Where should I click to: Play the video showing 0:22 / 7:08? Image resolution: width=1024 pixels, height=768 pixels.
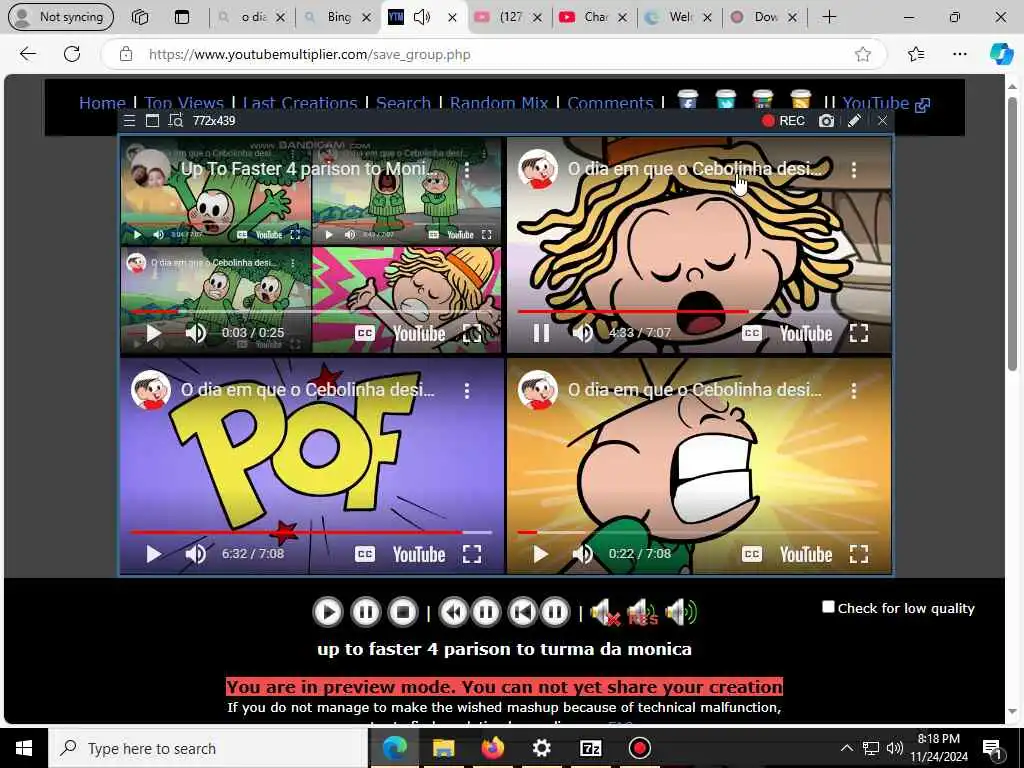[540, 554]
